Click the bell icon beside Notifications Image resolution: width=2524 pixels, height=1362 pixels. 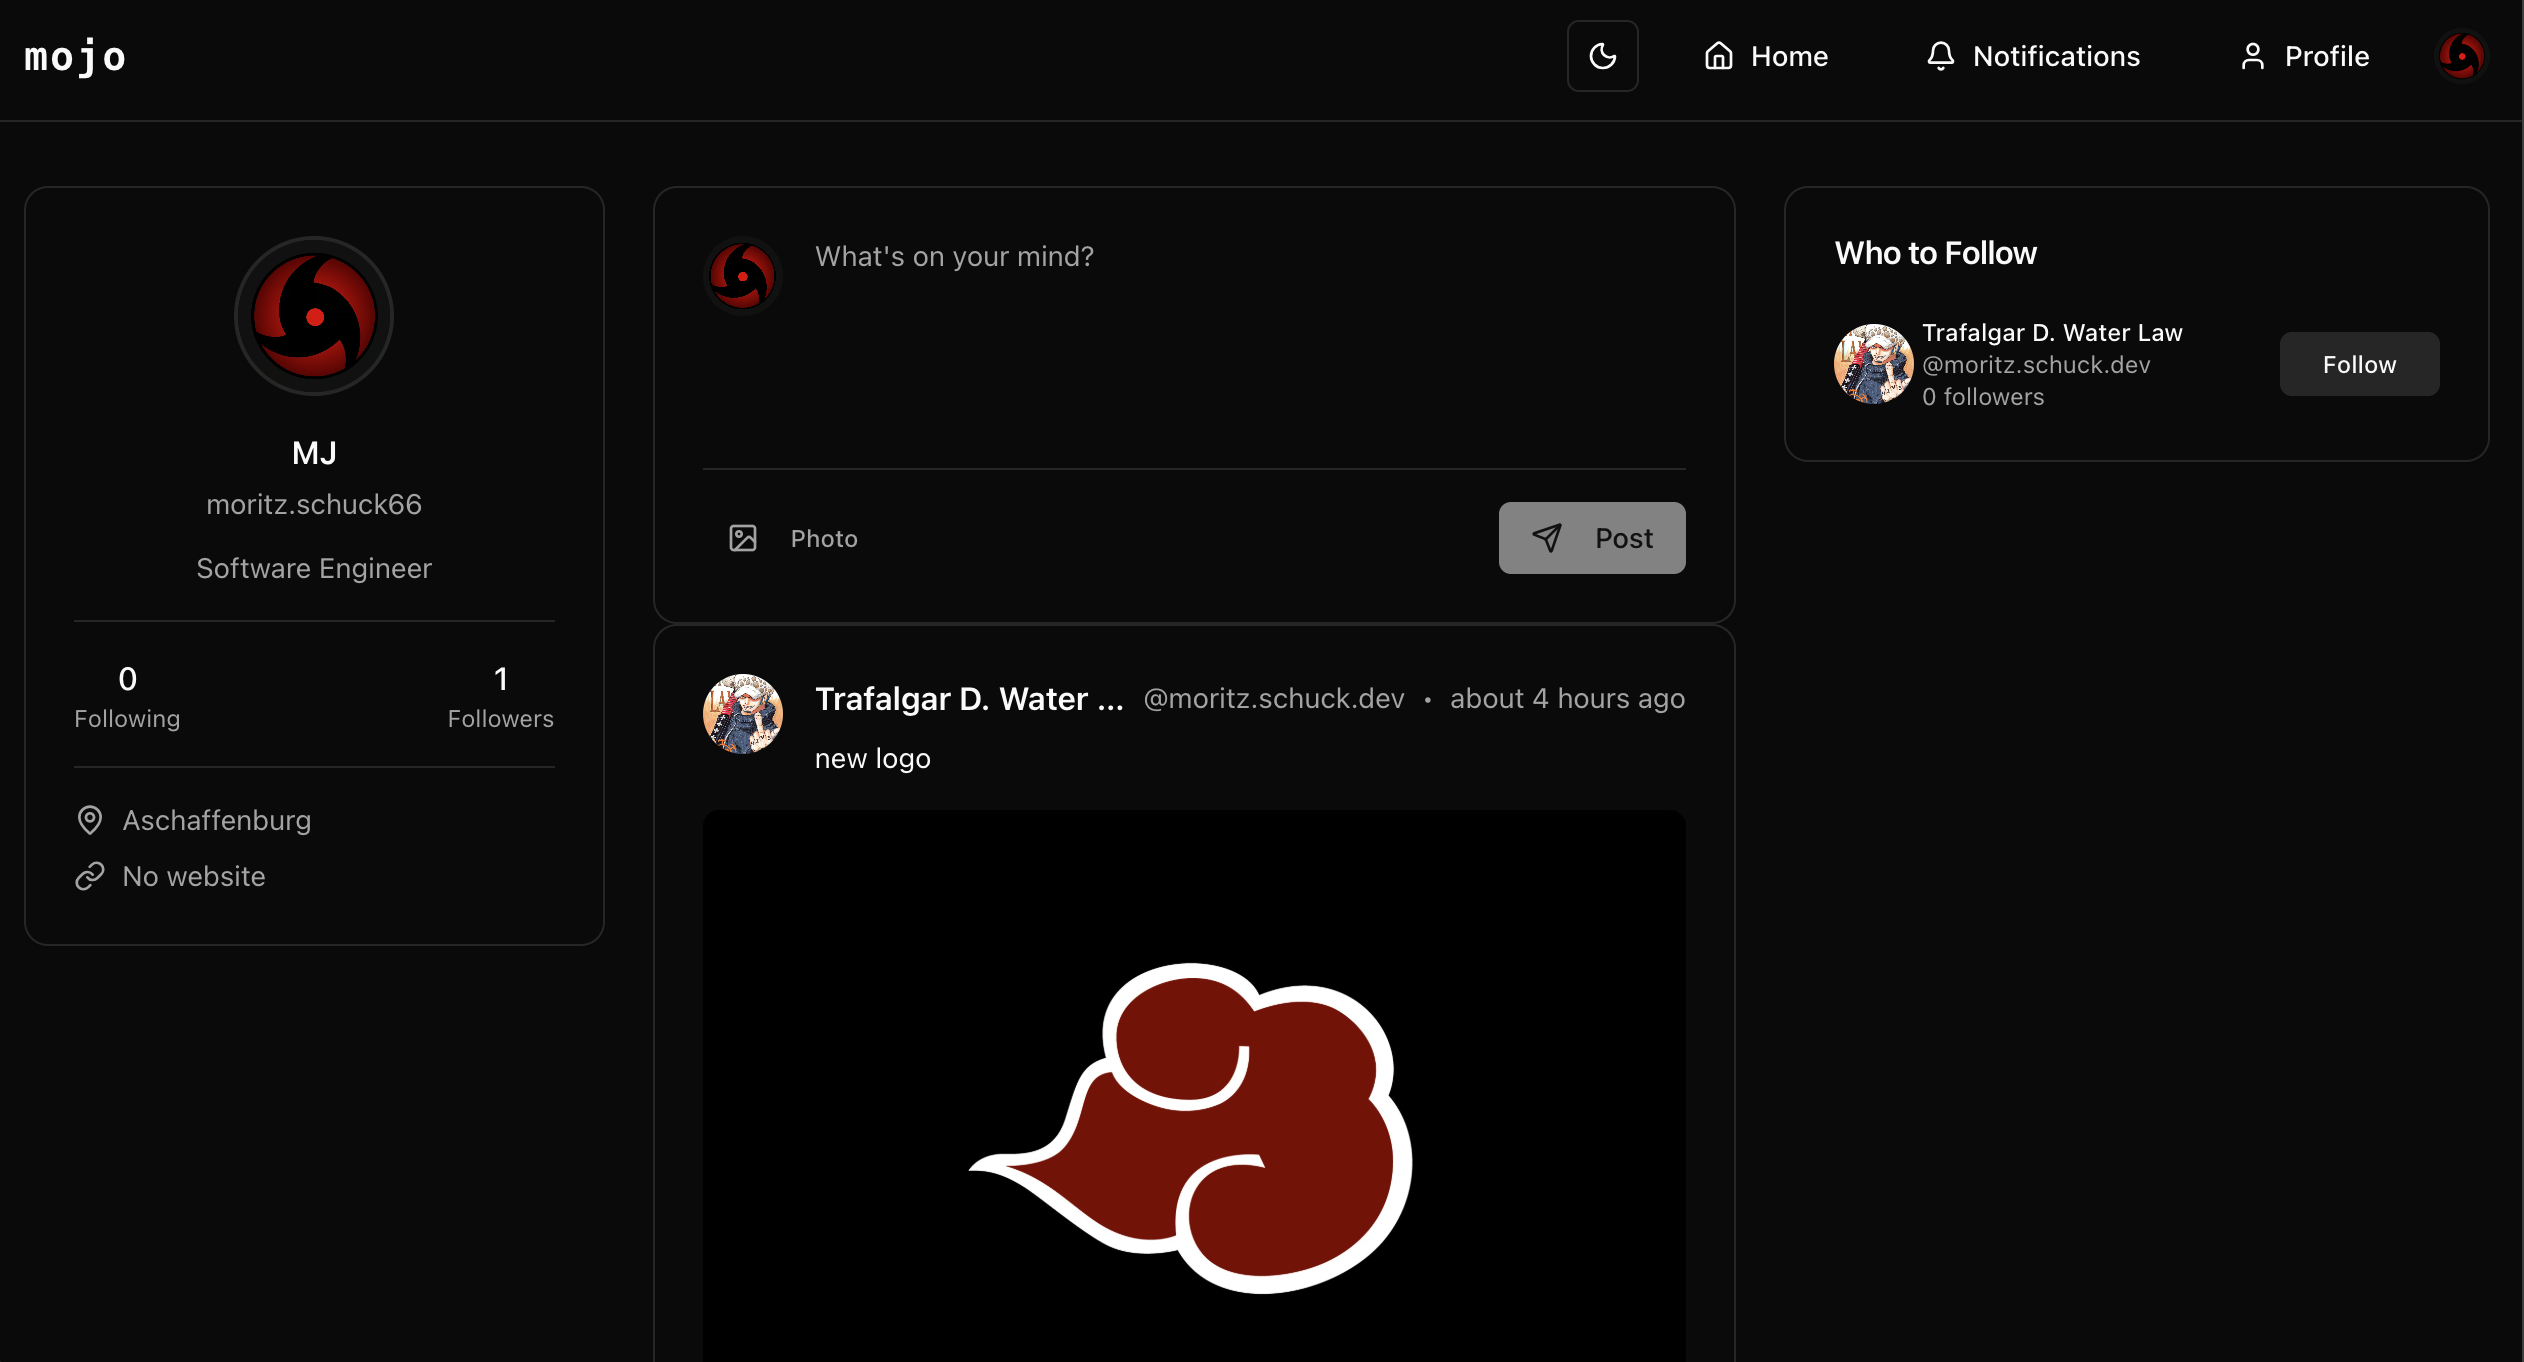pyautogui.click(x=1940, y=56)
